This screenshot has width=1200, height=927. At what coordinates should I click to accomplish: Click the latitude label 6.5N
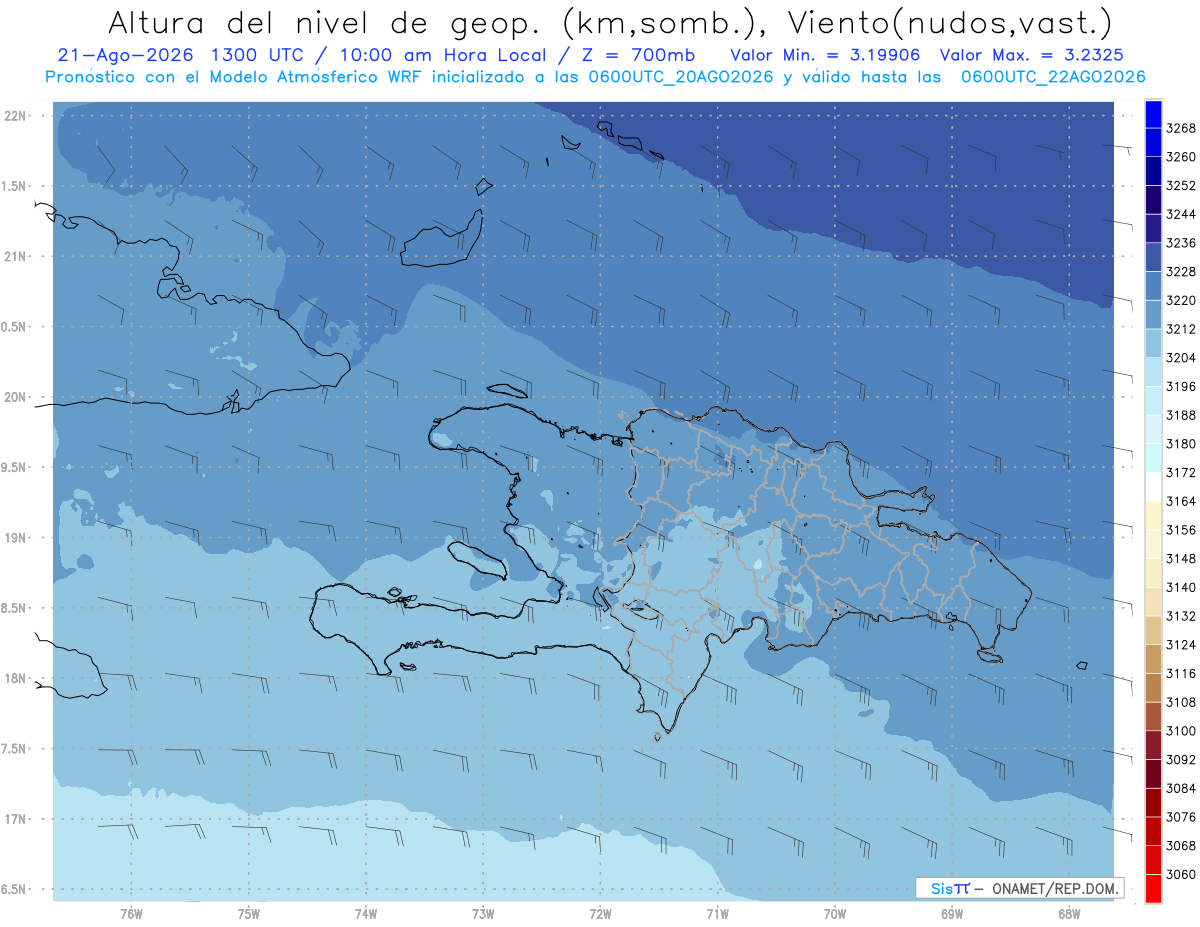point(15,890)
